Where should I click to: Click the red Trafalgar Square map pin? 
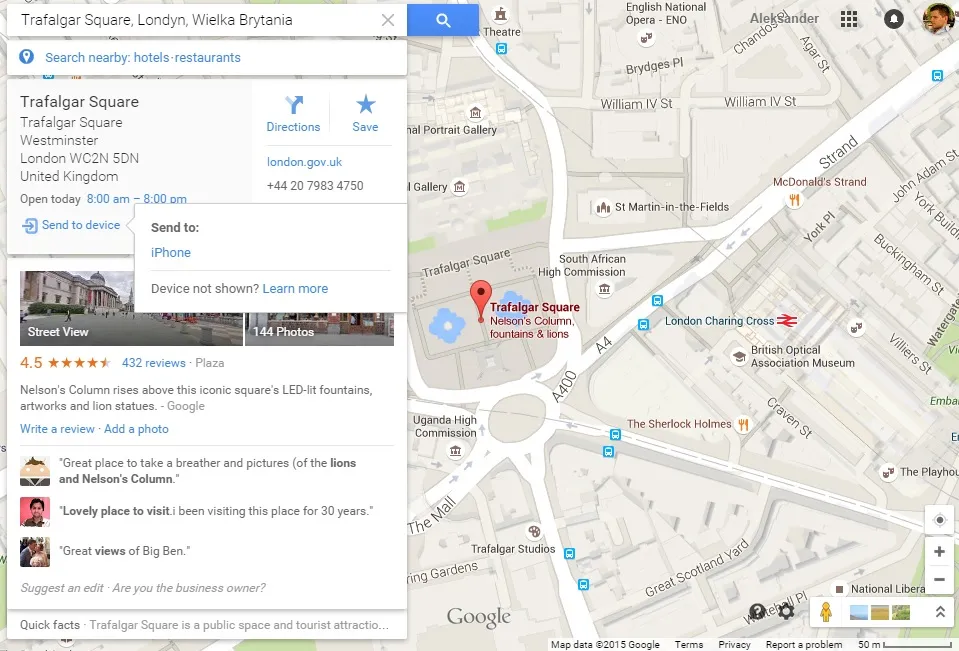tap(481, 300)
